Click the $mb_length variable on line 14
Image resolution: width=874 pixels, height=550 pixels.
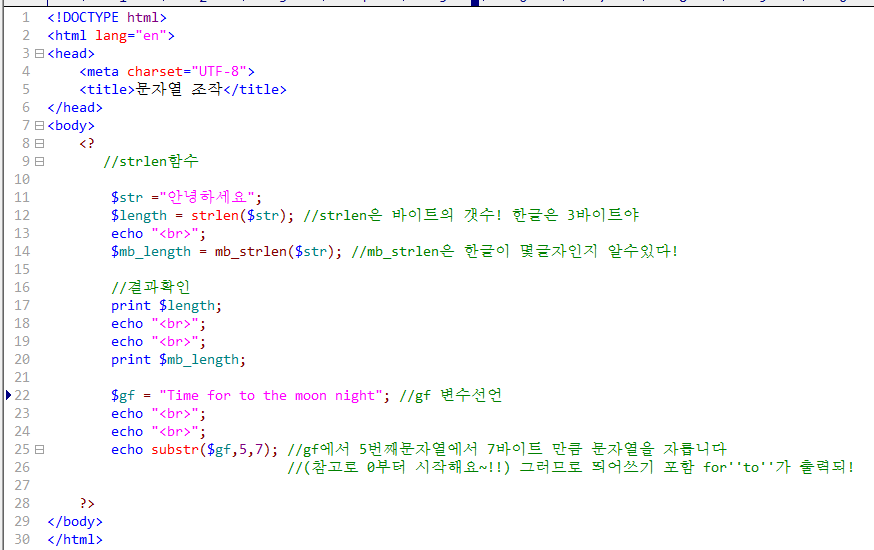[x=150, y=251]
